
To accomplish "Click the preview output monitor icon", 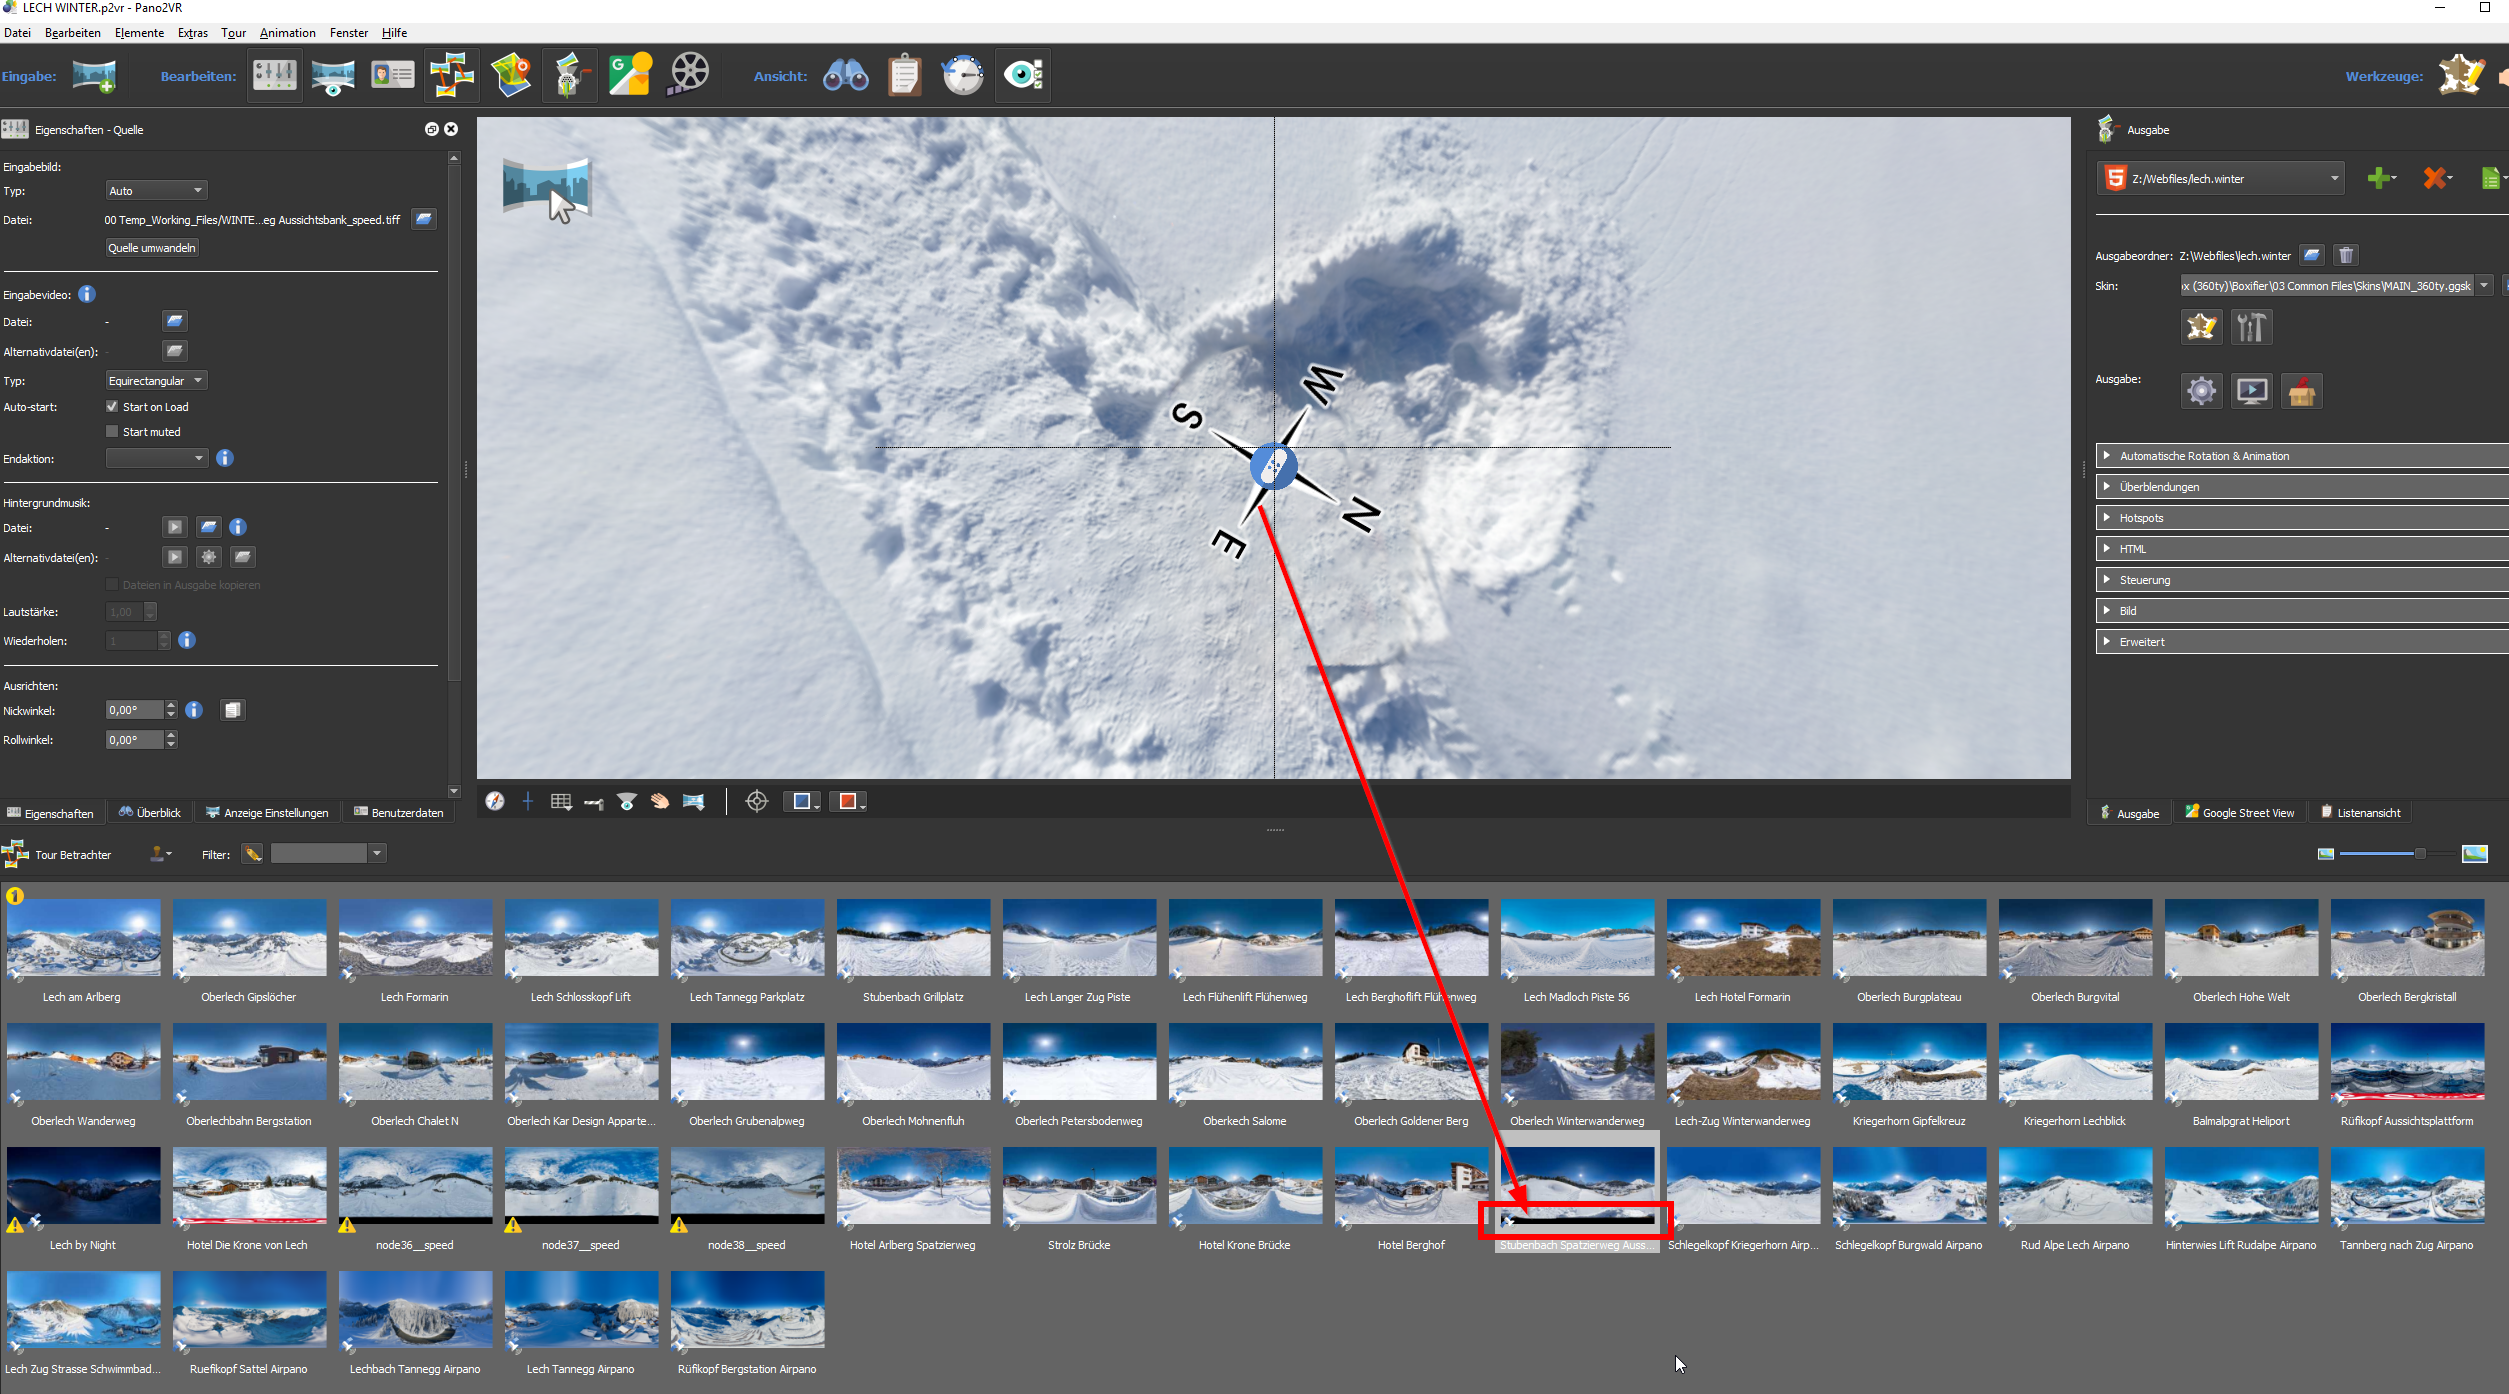I will coord(2251,391).
